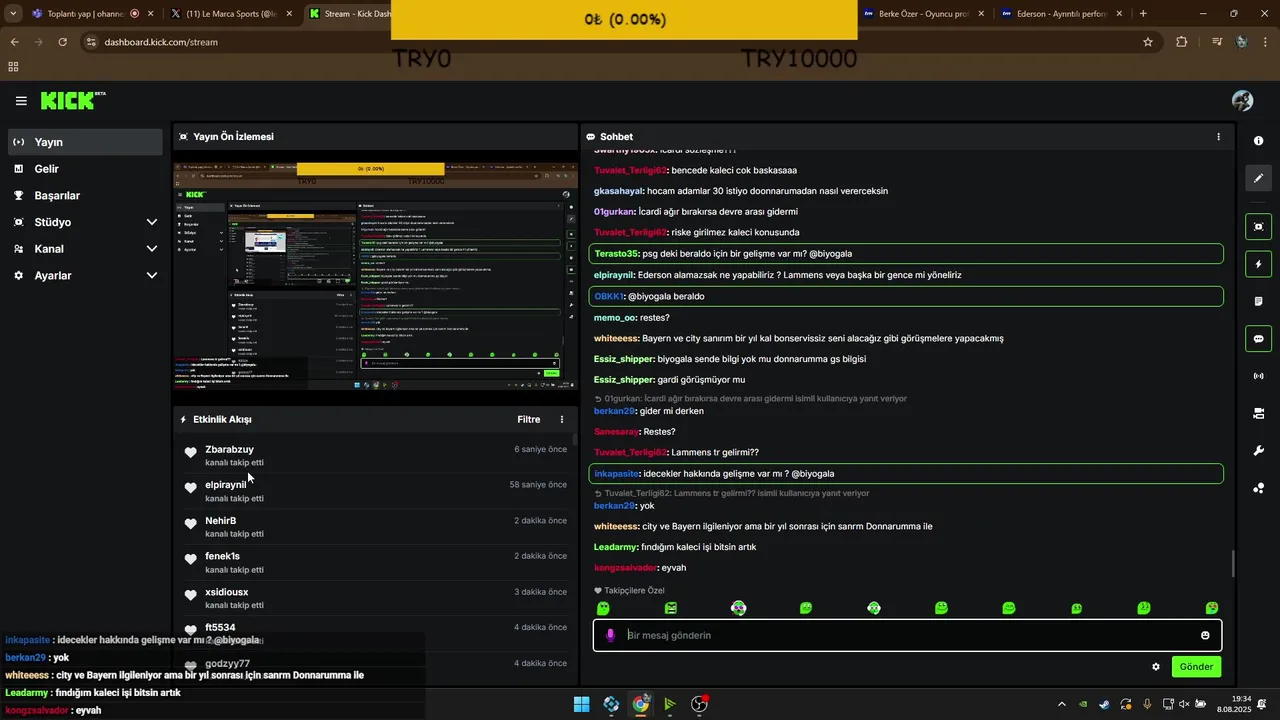Select Başarılar in the left sidebar
The height and width of the screenshot is (720, 1280).
[x=85, y=195]
